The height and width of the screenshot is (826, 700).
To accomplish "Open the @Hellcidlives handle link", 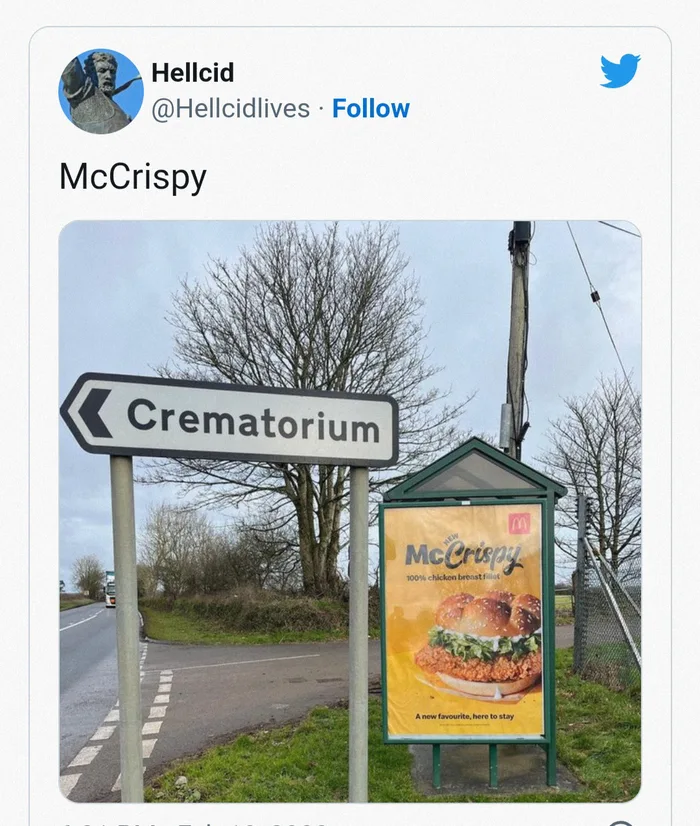I will pos(231,109).
